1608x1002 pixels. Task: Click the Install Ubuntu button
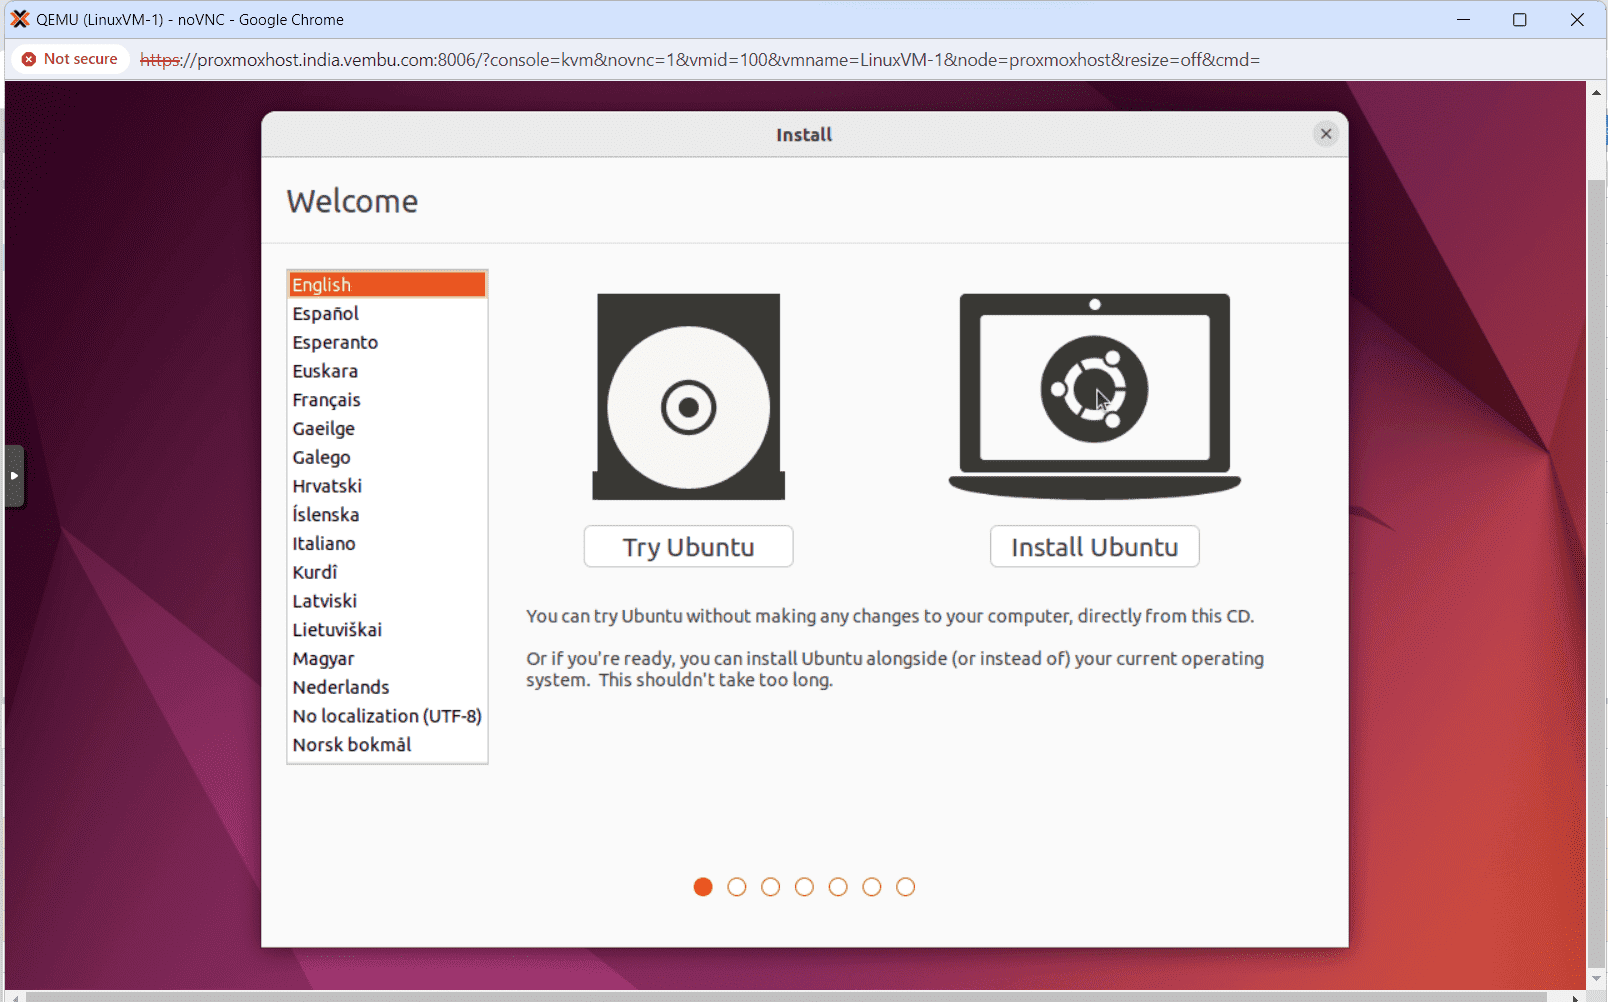coord(1095,547)
